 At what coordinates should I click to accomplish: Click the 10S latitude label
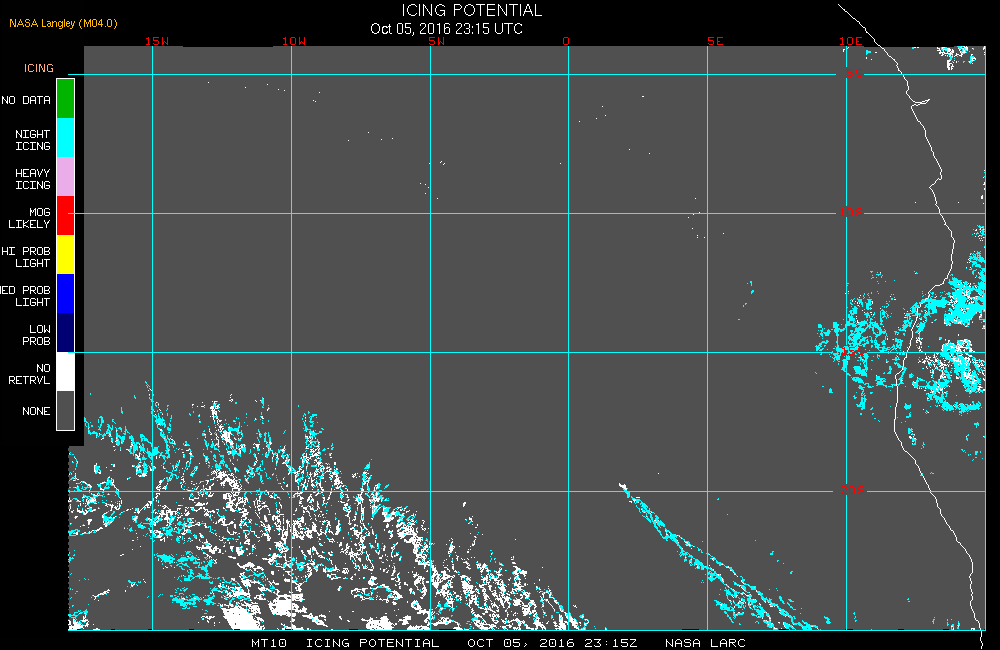[851, 212]
